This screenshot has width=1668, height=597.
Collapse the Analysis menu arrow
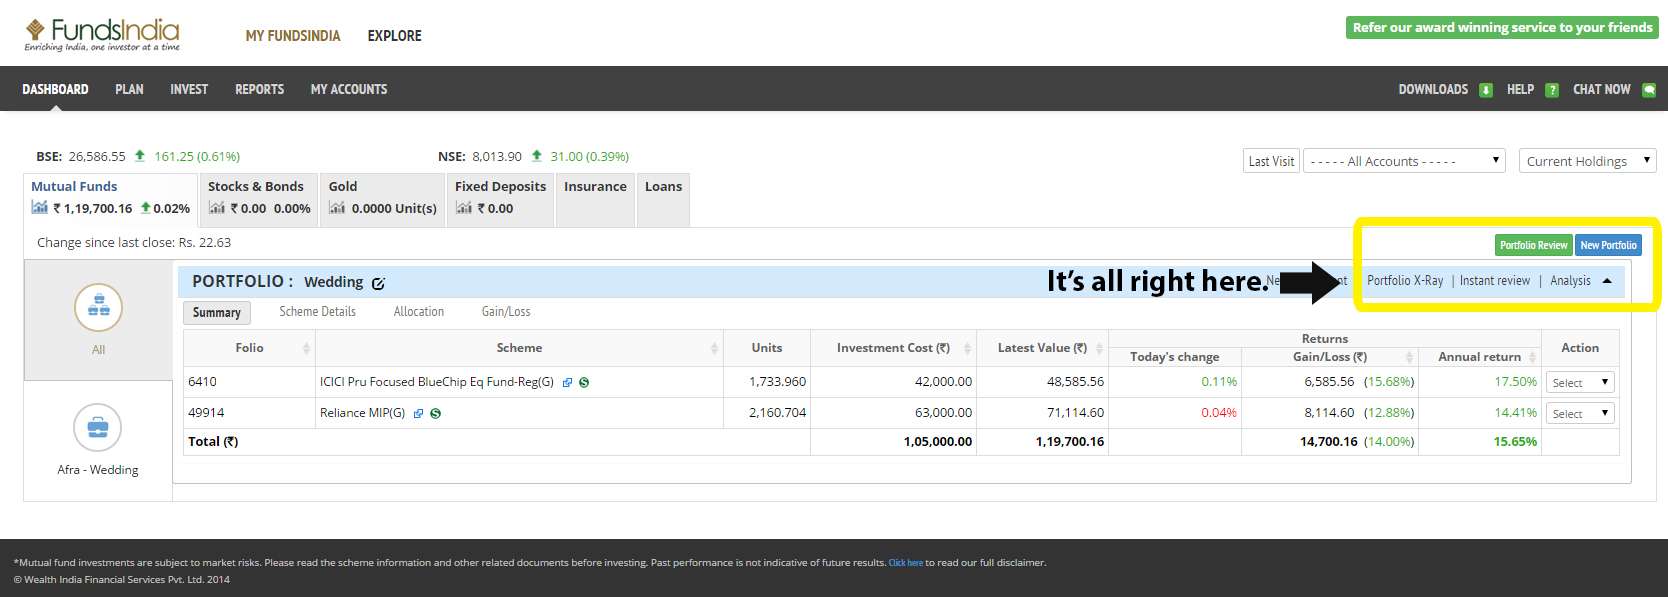1607,281
